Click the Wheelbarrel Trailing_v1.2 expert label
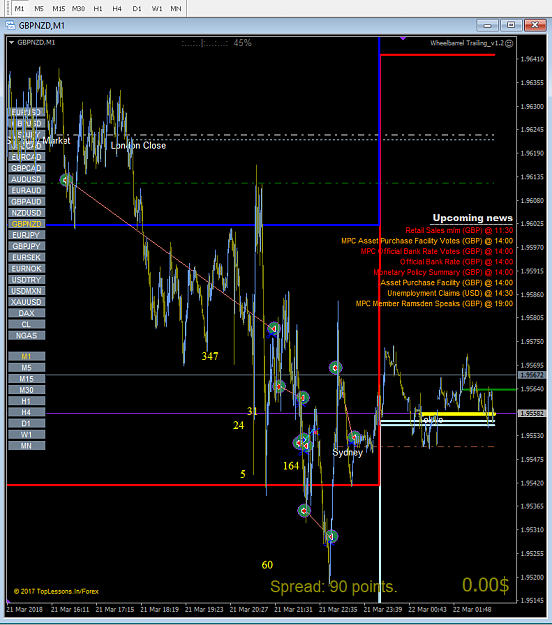This screenshot has width=552, height=625. pos(467,43)
